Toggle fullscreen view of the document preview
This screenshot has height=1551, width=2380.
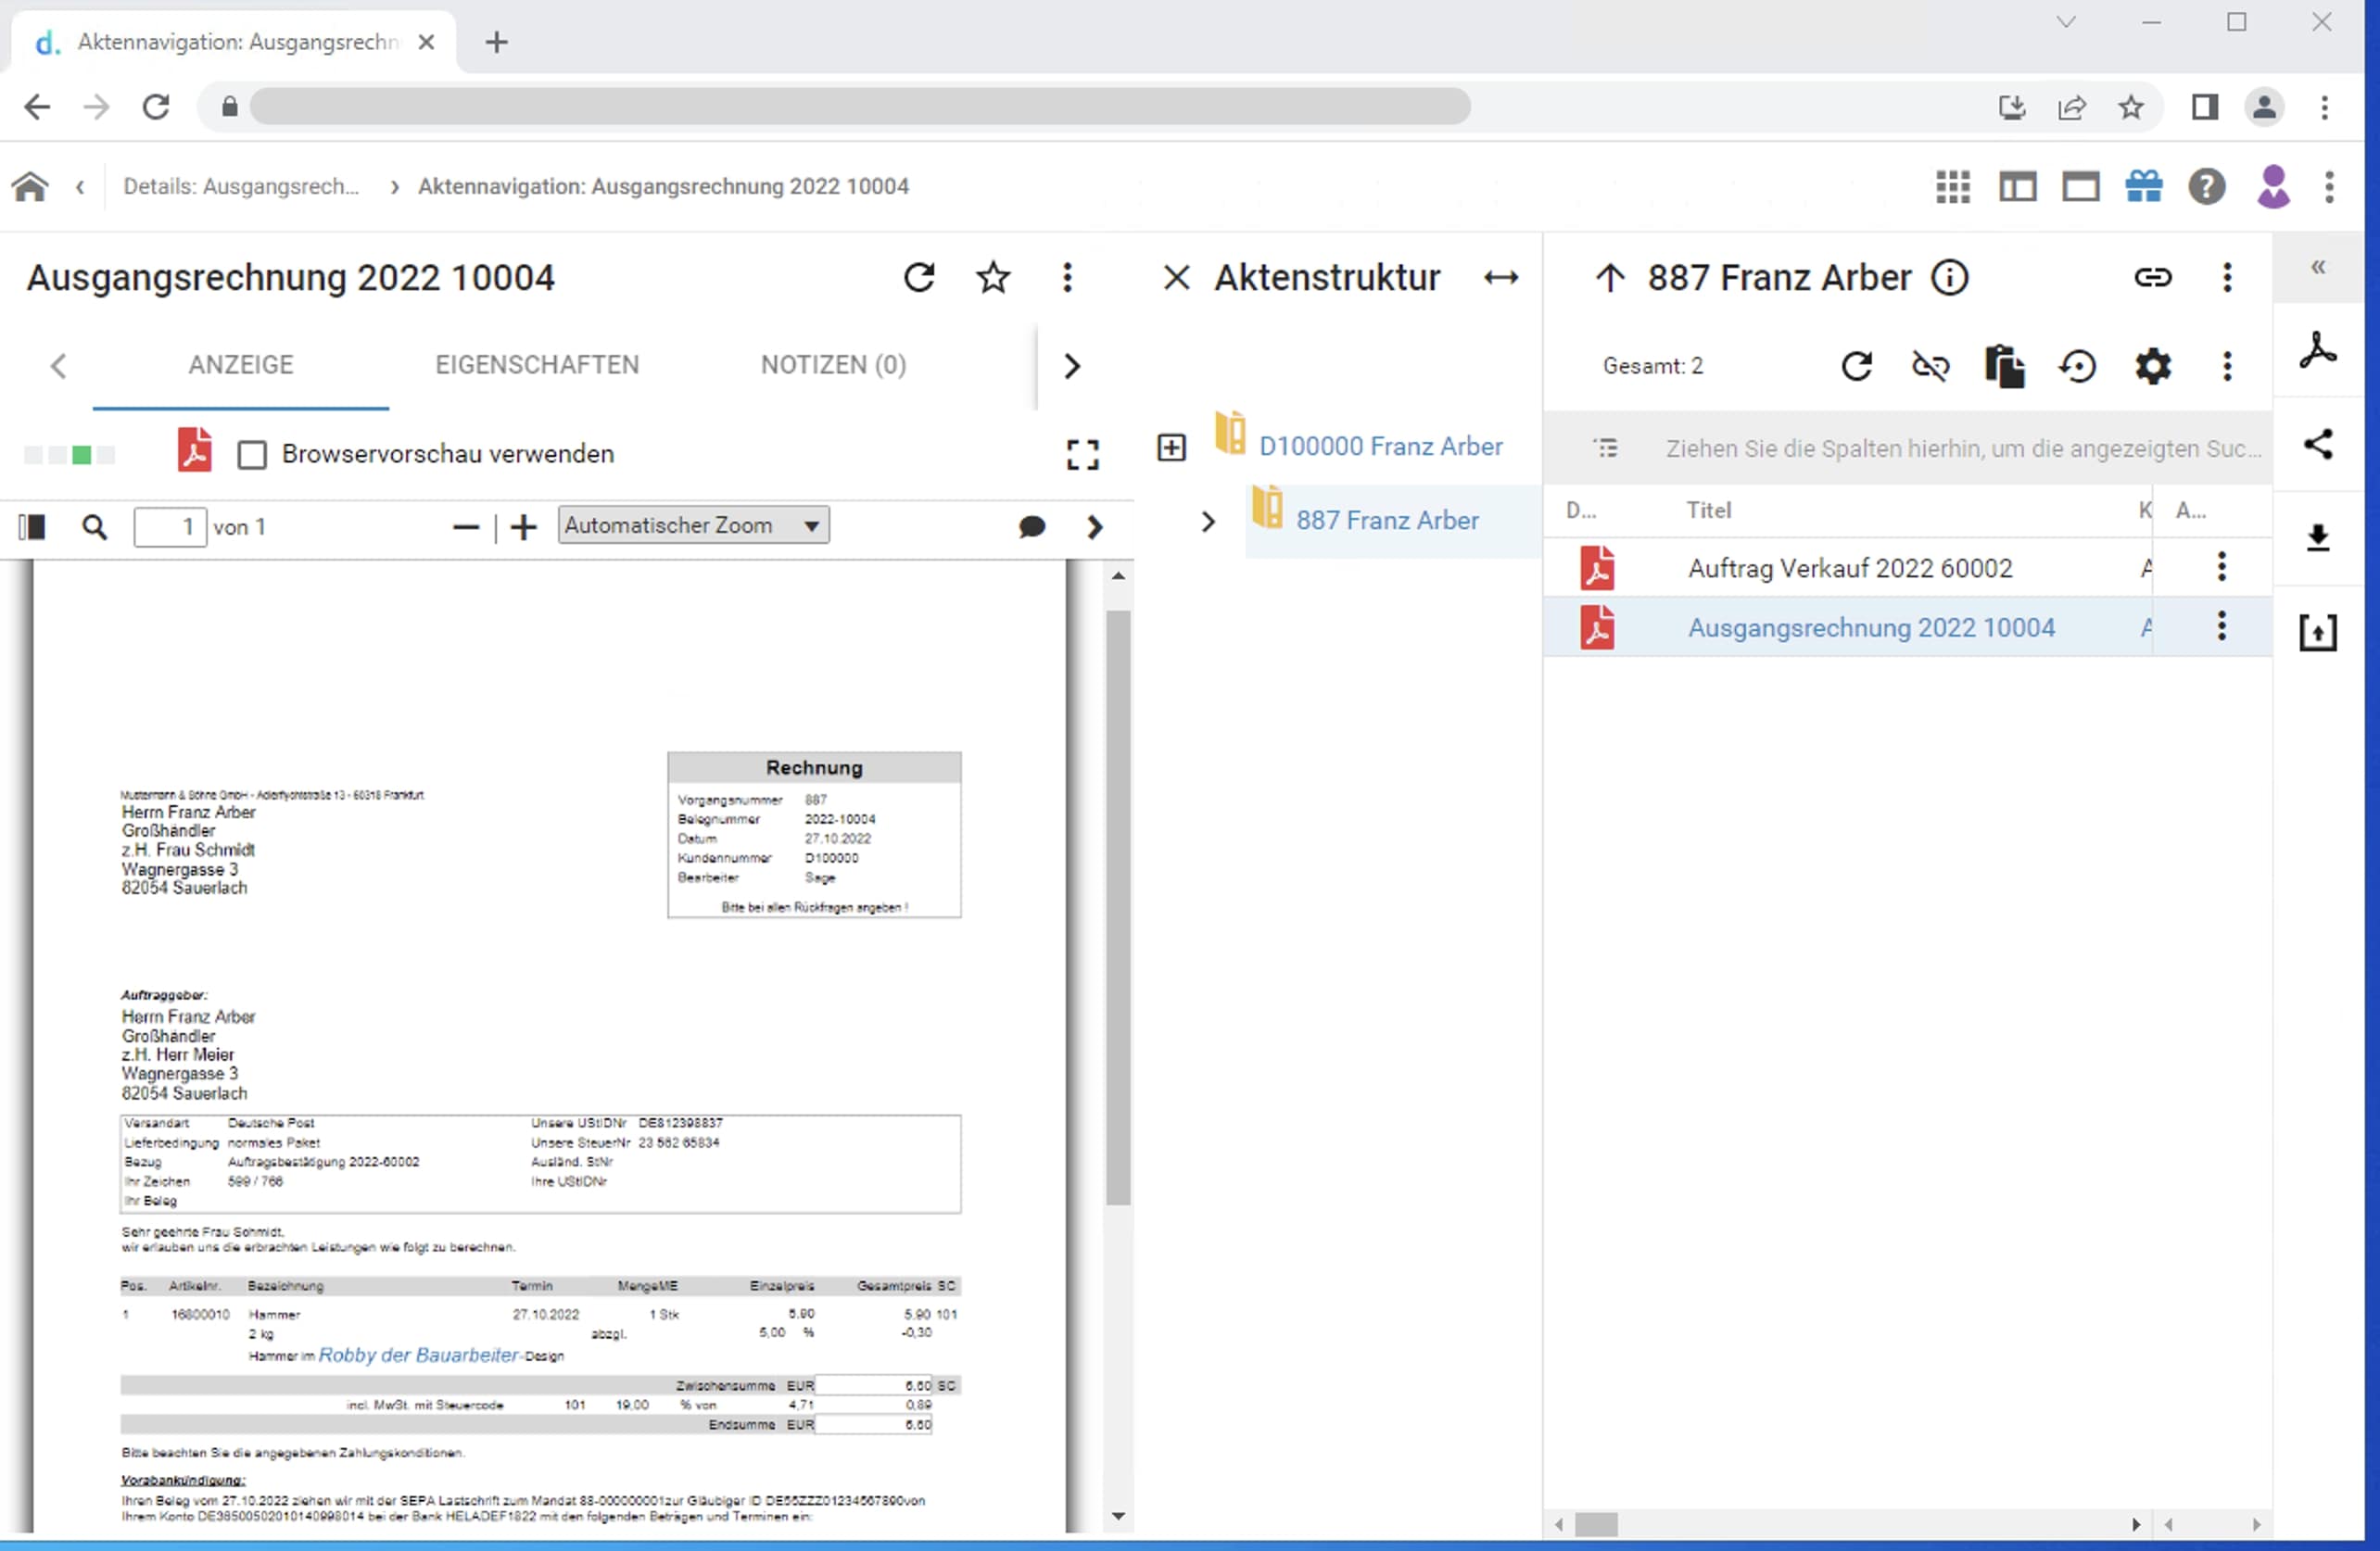tap(1082, 455)
